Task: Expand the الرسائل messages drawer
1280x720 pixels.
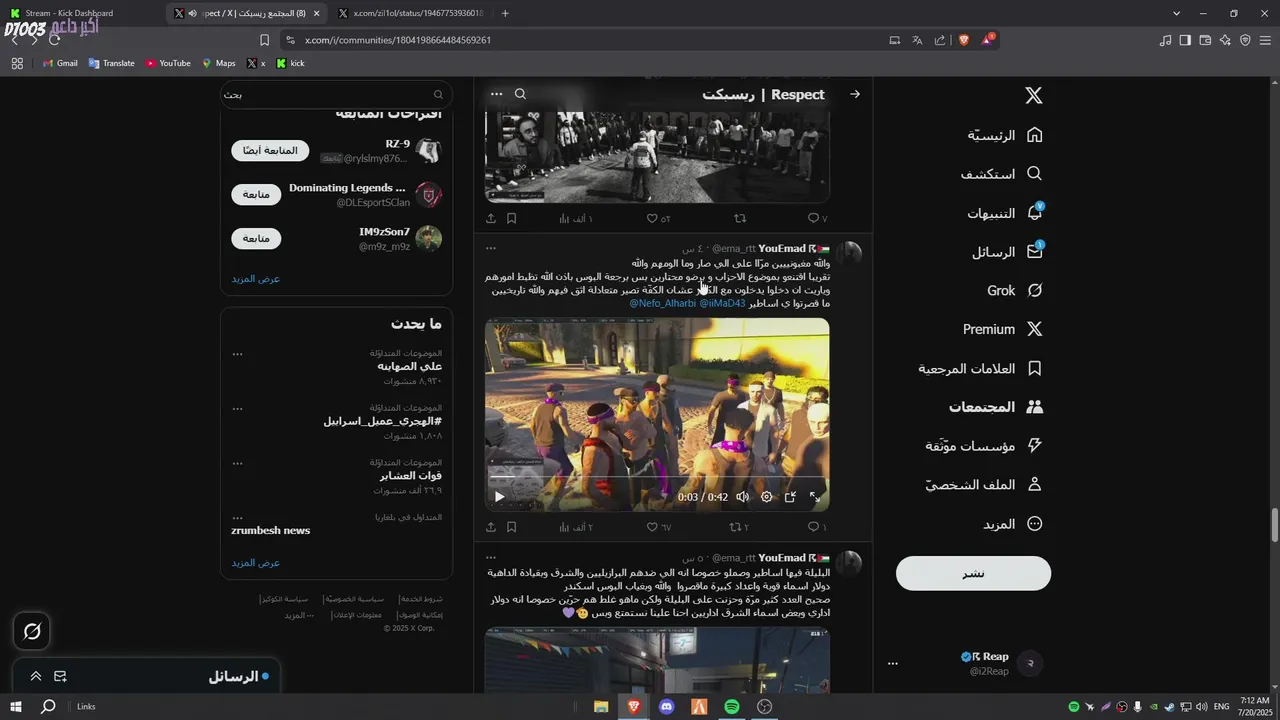Action: click(x=36, y=677)
